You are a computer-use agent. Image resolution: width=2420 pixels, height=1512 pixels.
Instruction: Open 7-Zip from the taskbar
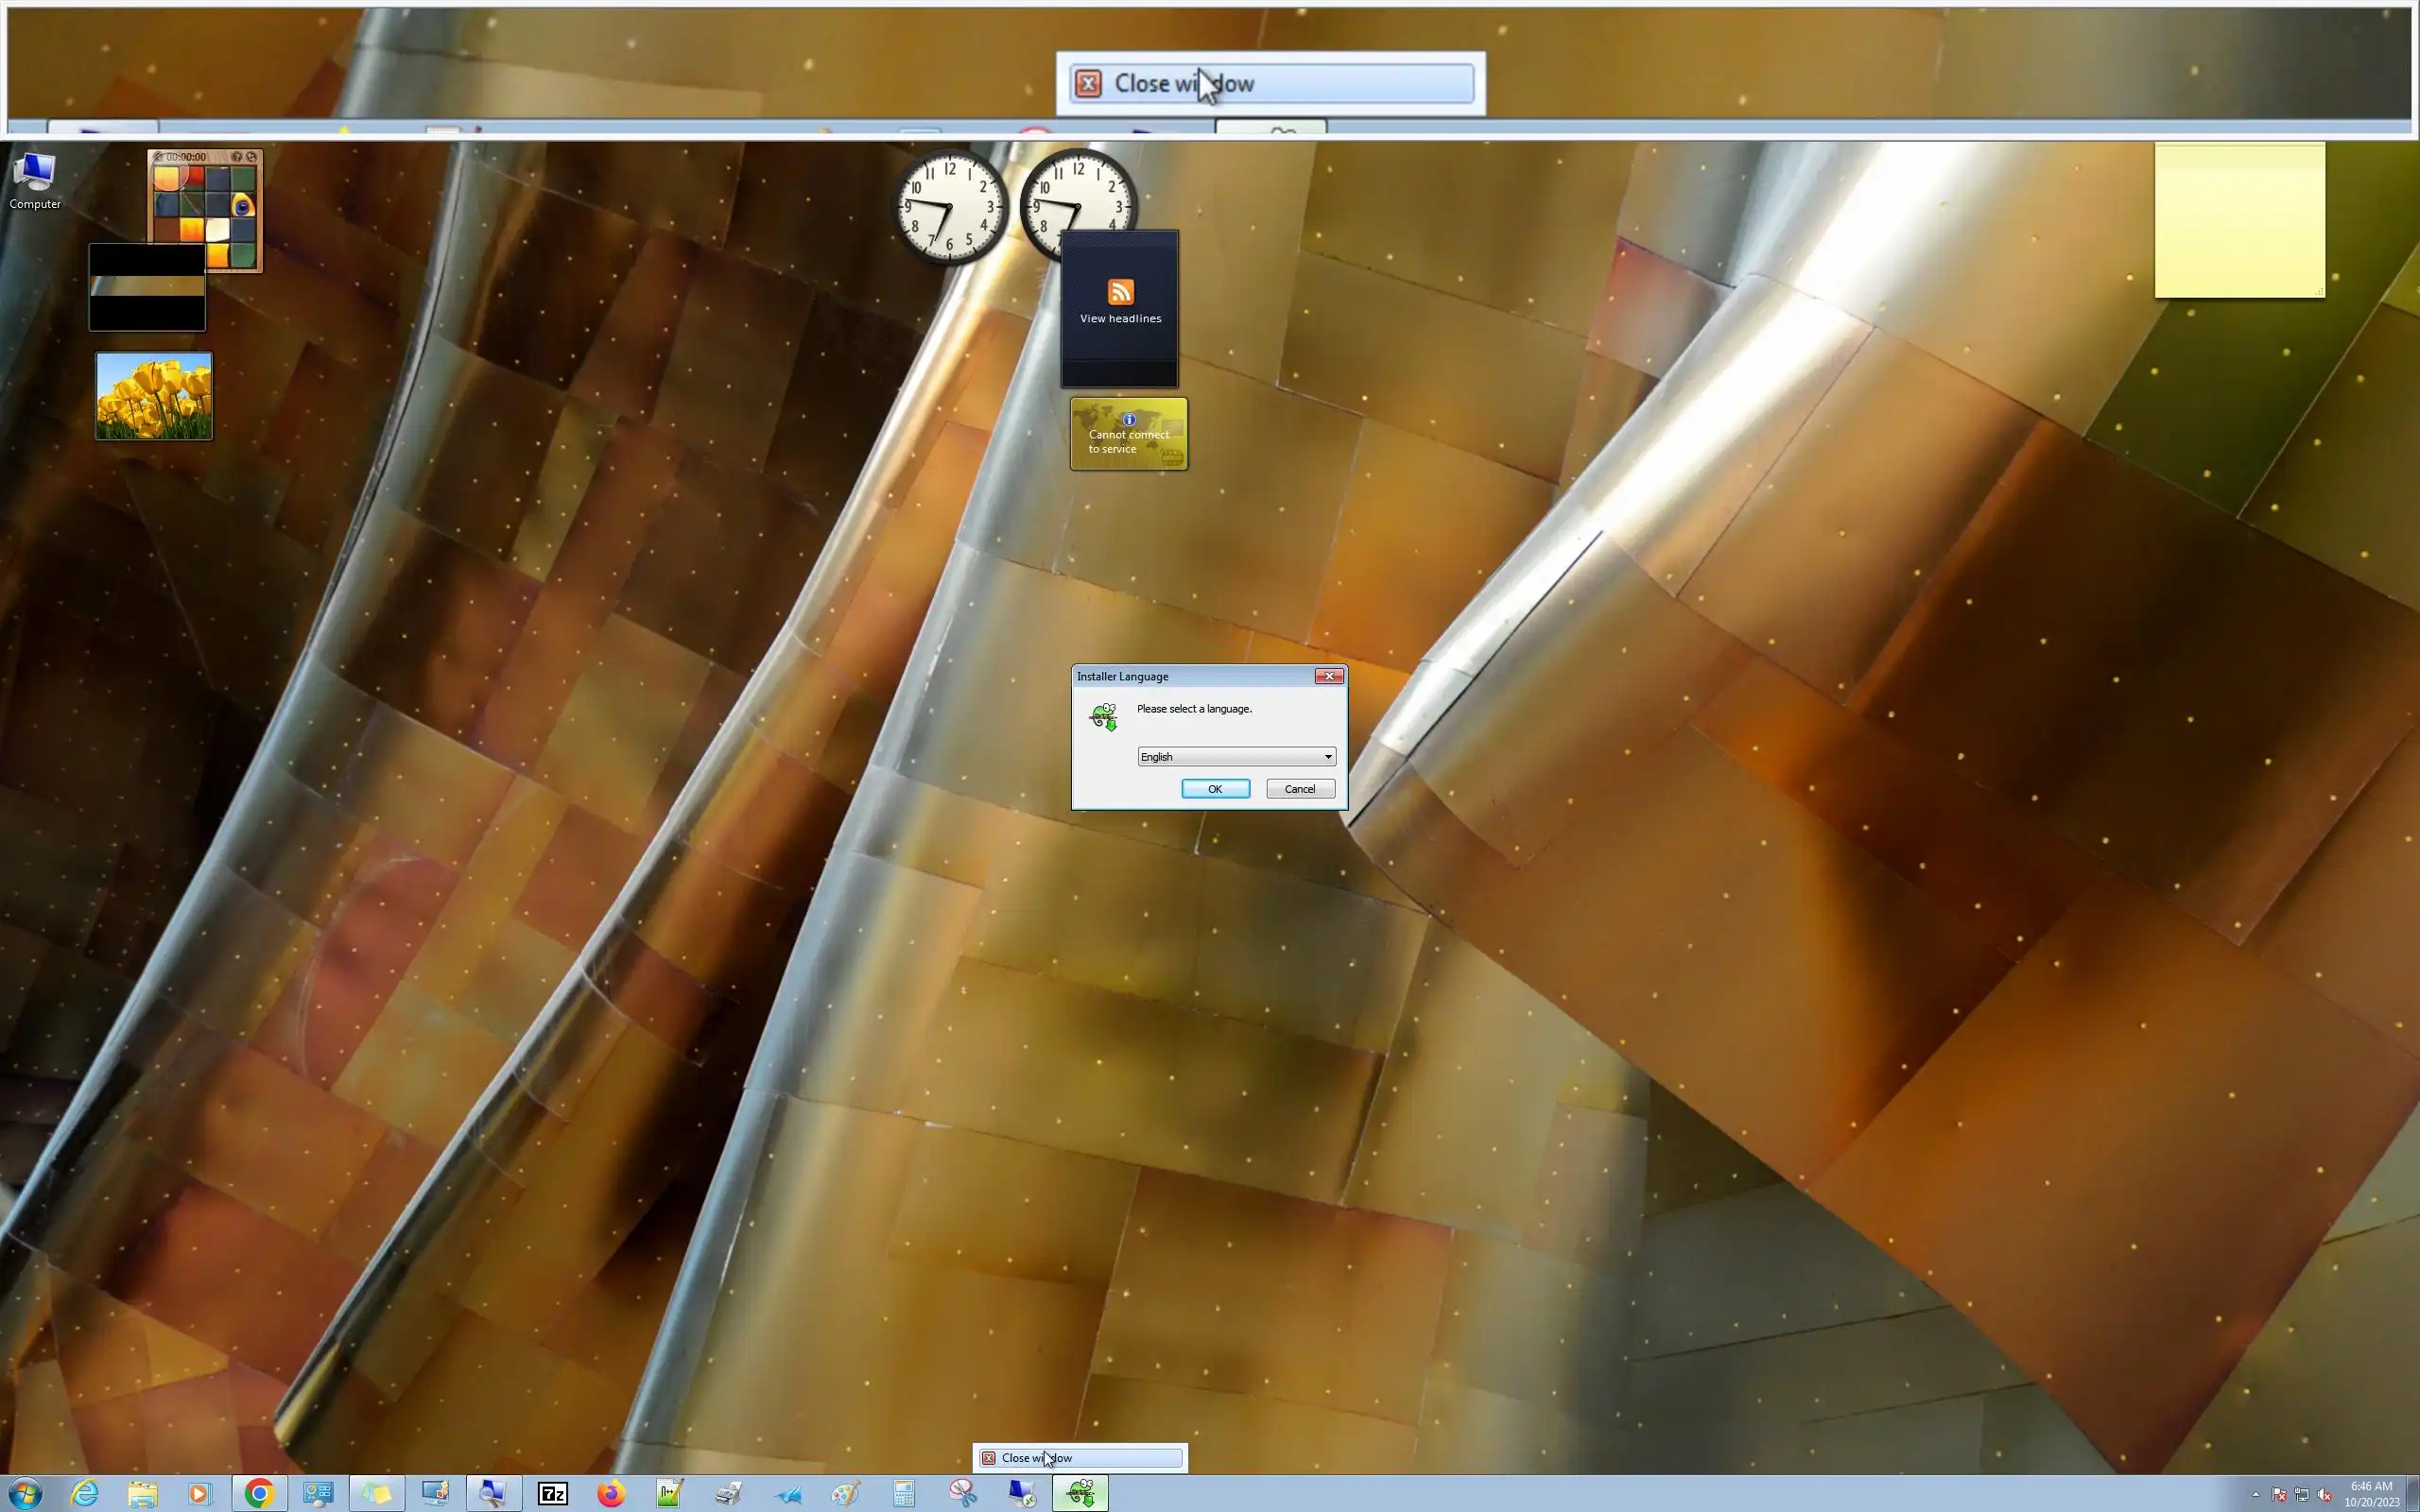point(553,1494)
